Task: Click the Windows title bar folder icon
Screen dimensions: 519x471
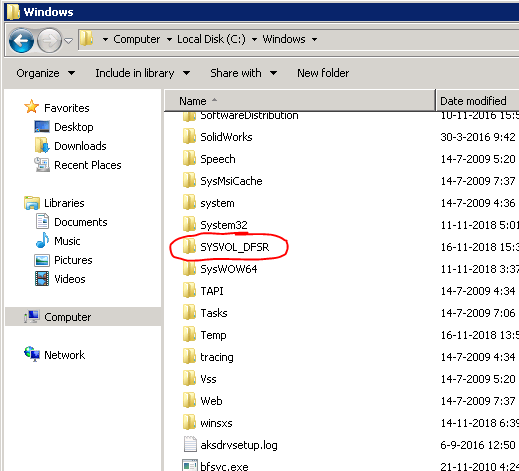Action: (x=13, y=12)
